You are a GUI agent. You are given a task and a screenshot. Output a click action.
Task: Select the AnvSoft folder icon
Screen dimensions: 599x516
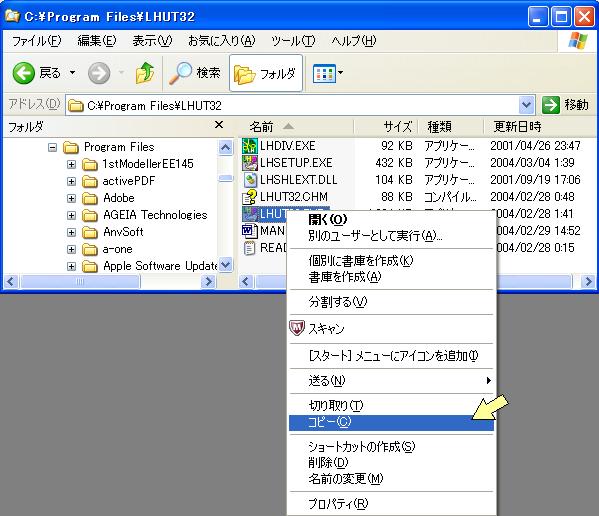point(90,232)
